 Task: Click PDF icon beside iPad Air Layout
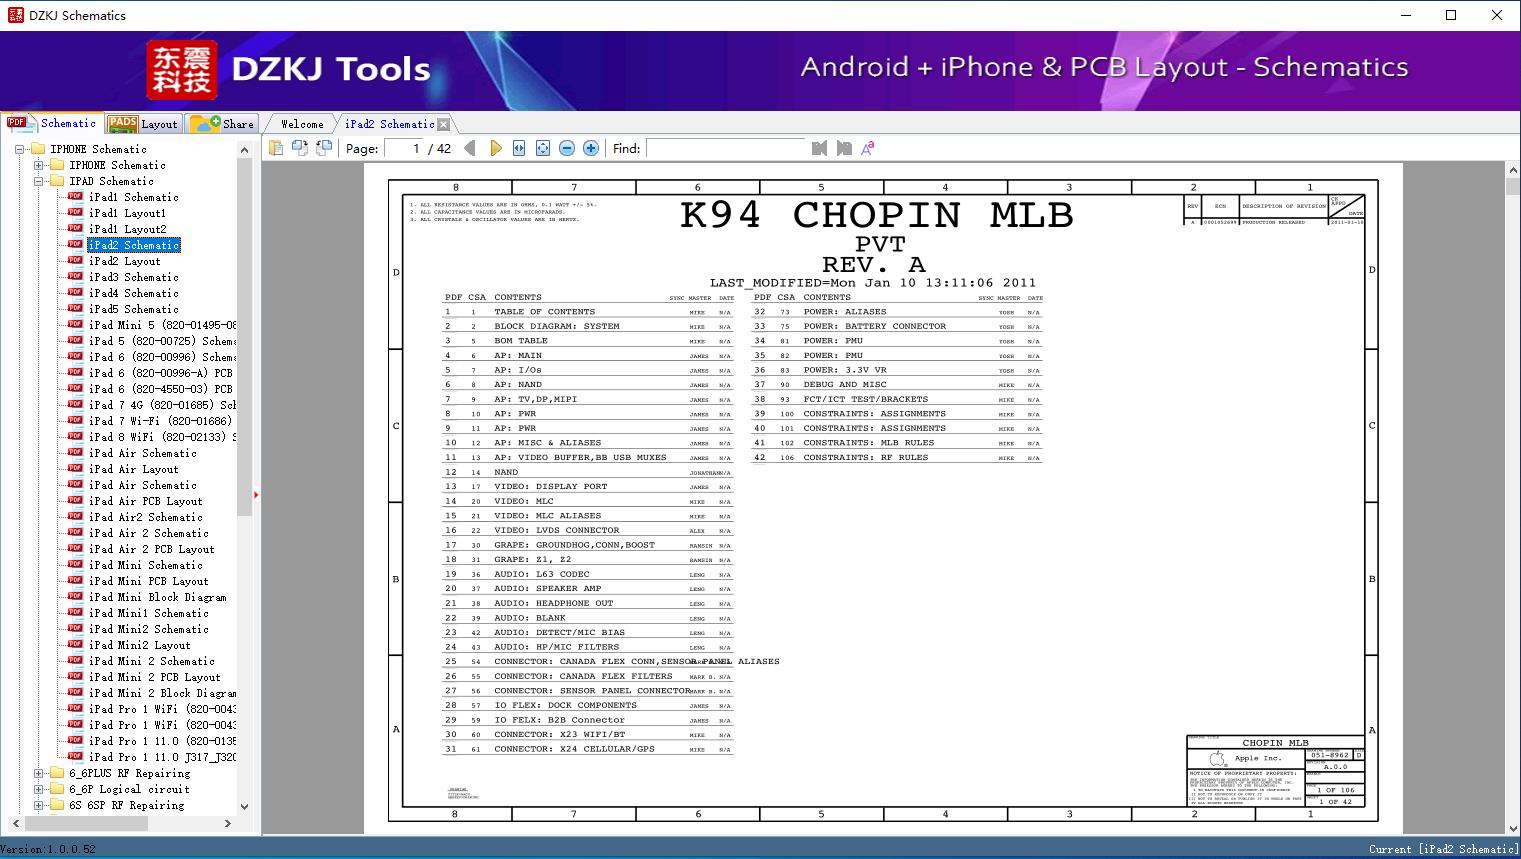point(75,469)
